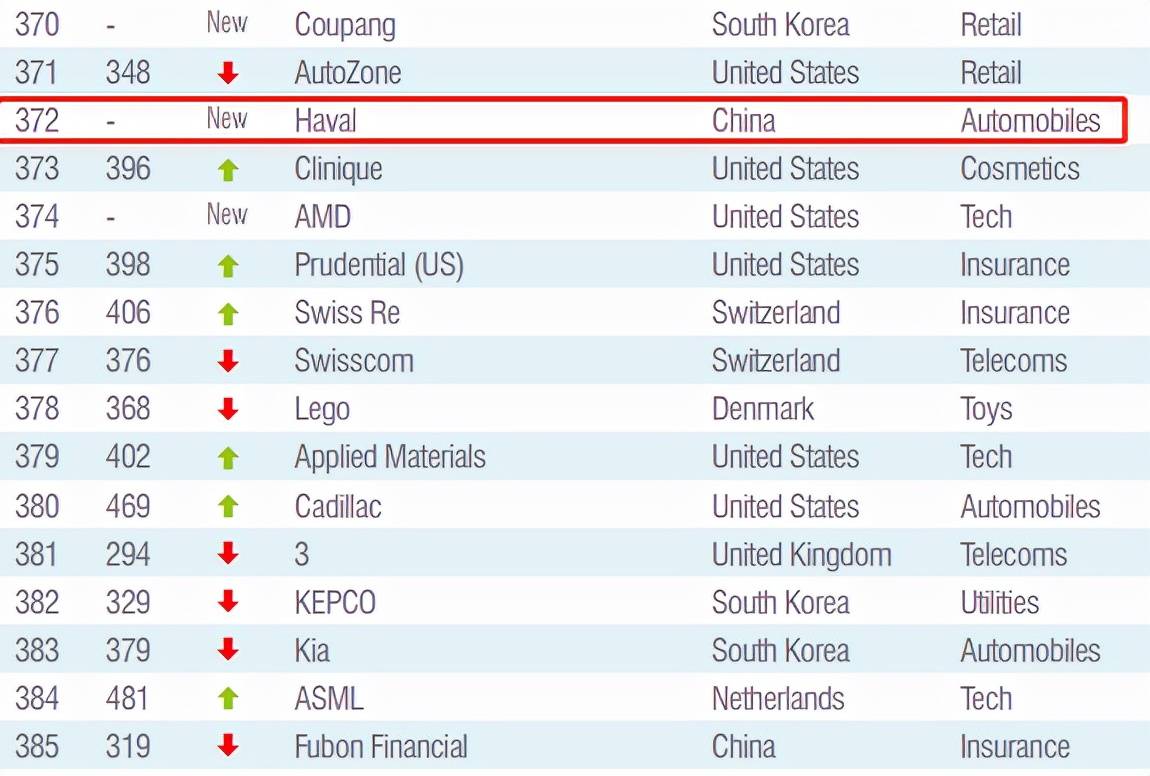The height and width of the screenshot is (776, 1150).
Task: Click the green up arrow for Swiss Re
Action: coord(228,314)
